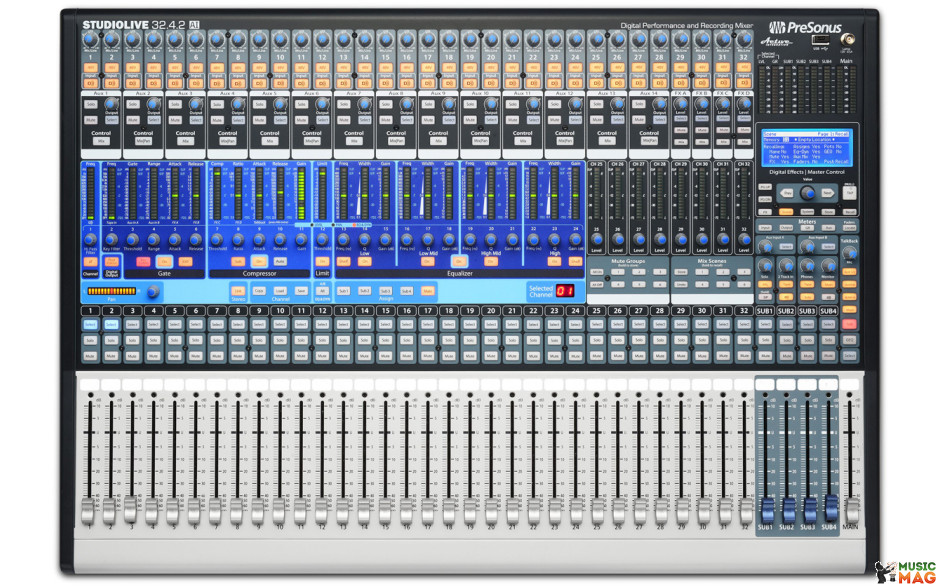Screen dimensions: 940x587
Task: Click the FX A Level knob
Action: pyautogui.click(x=681, y=103)
